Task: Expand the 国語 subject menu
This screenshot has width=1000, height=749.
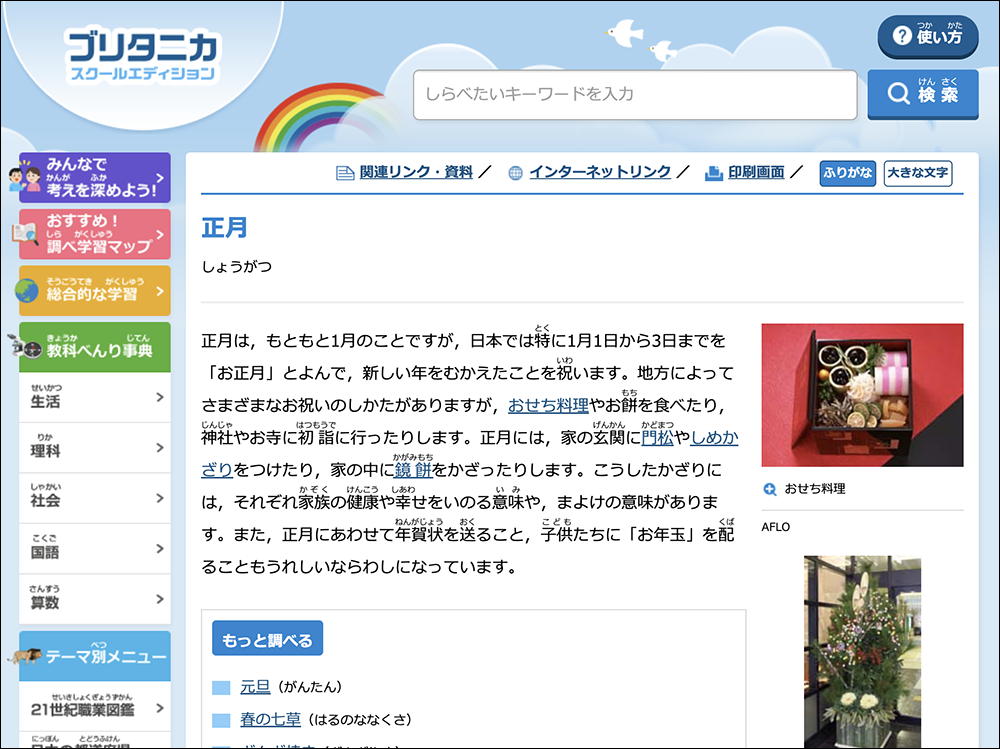Action: click(x=95, y=549)
